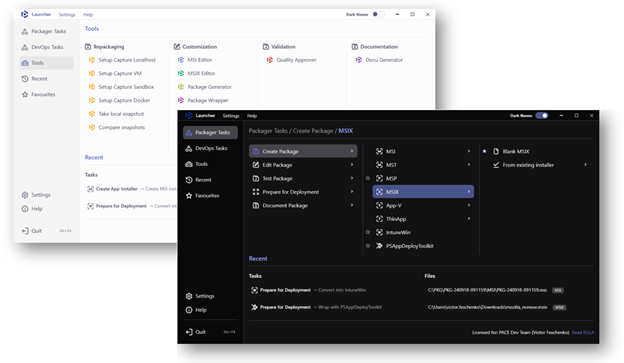624x363 pixels.
Task: Click Packager Tasks breadcrumb link
Action: [268, 131]
